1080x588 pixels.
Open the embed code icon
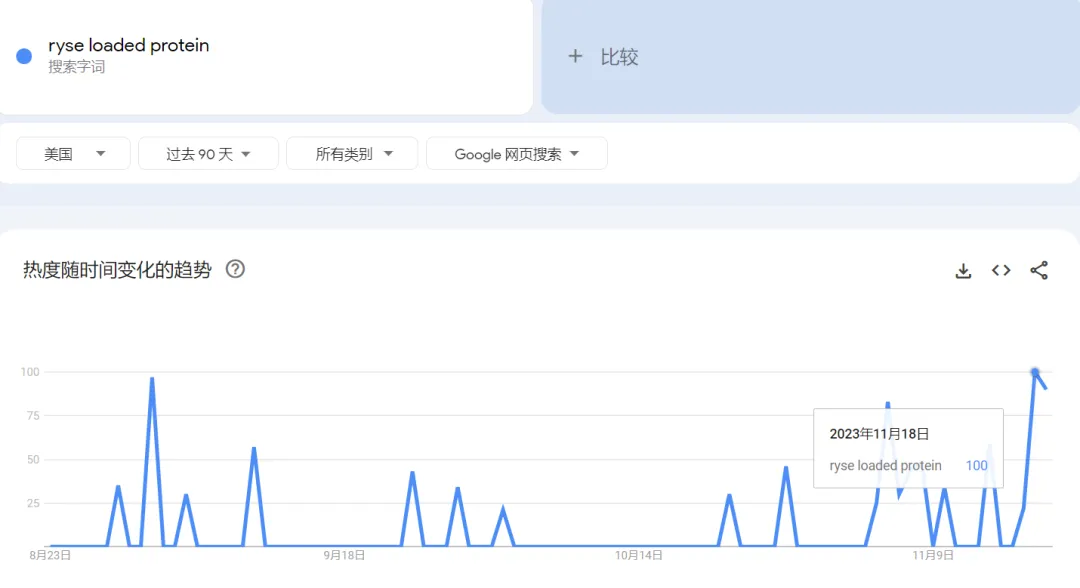coord(1001,271)
